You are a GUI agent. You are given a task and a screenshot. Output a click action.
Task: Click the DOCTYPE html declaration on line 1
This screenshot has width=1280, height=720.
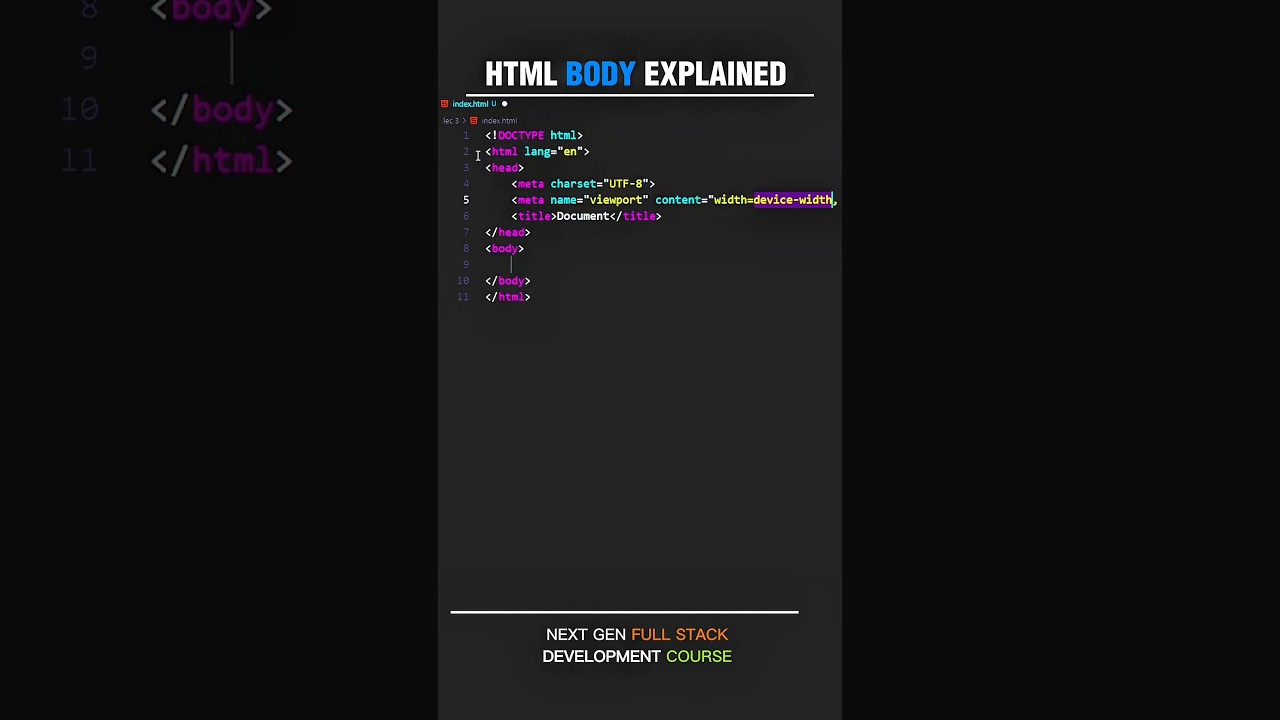(x=534, y=135)
